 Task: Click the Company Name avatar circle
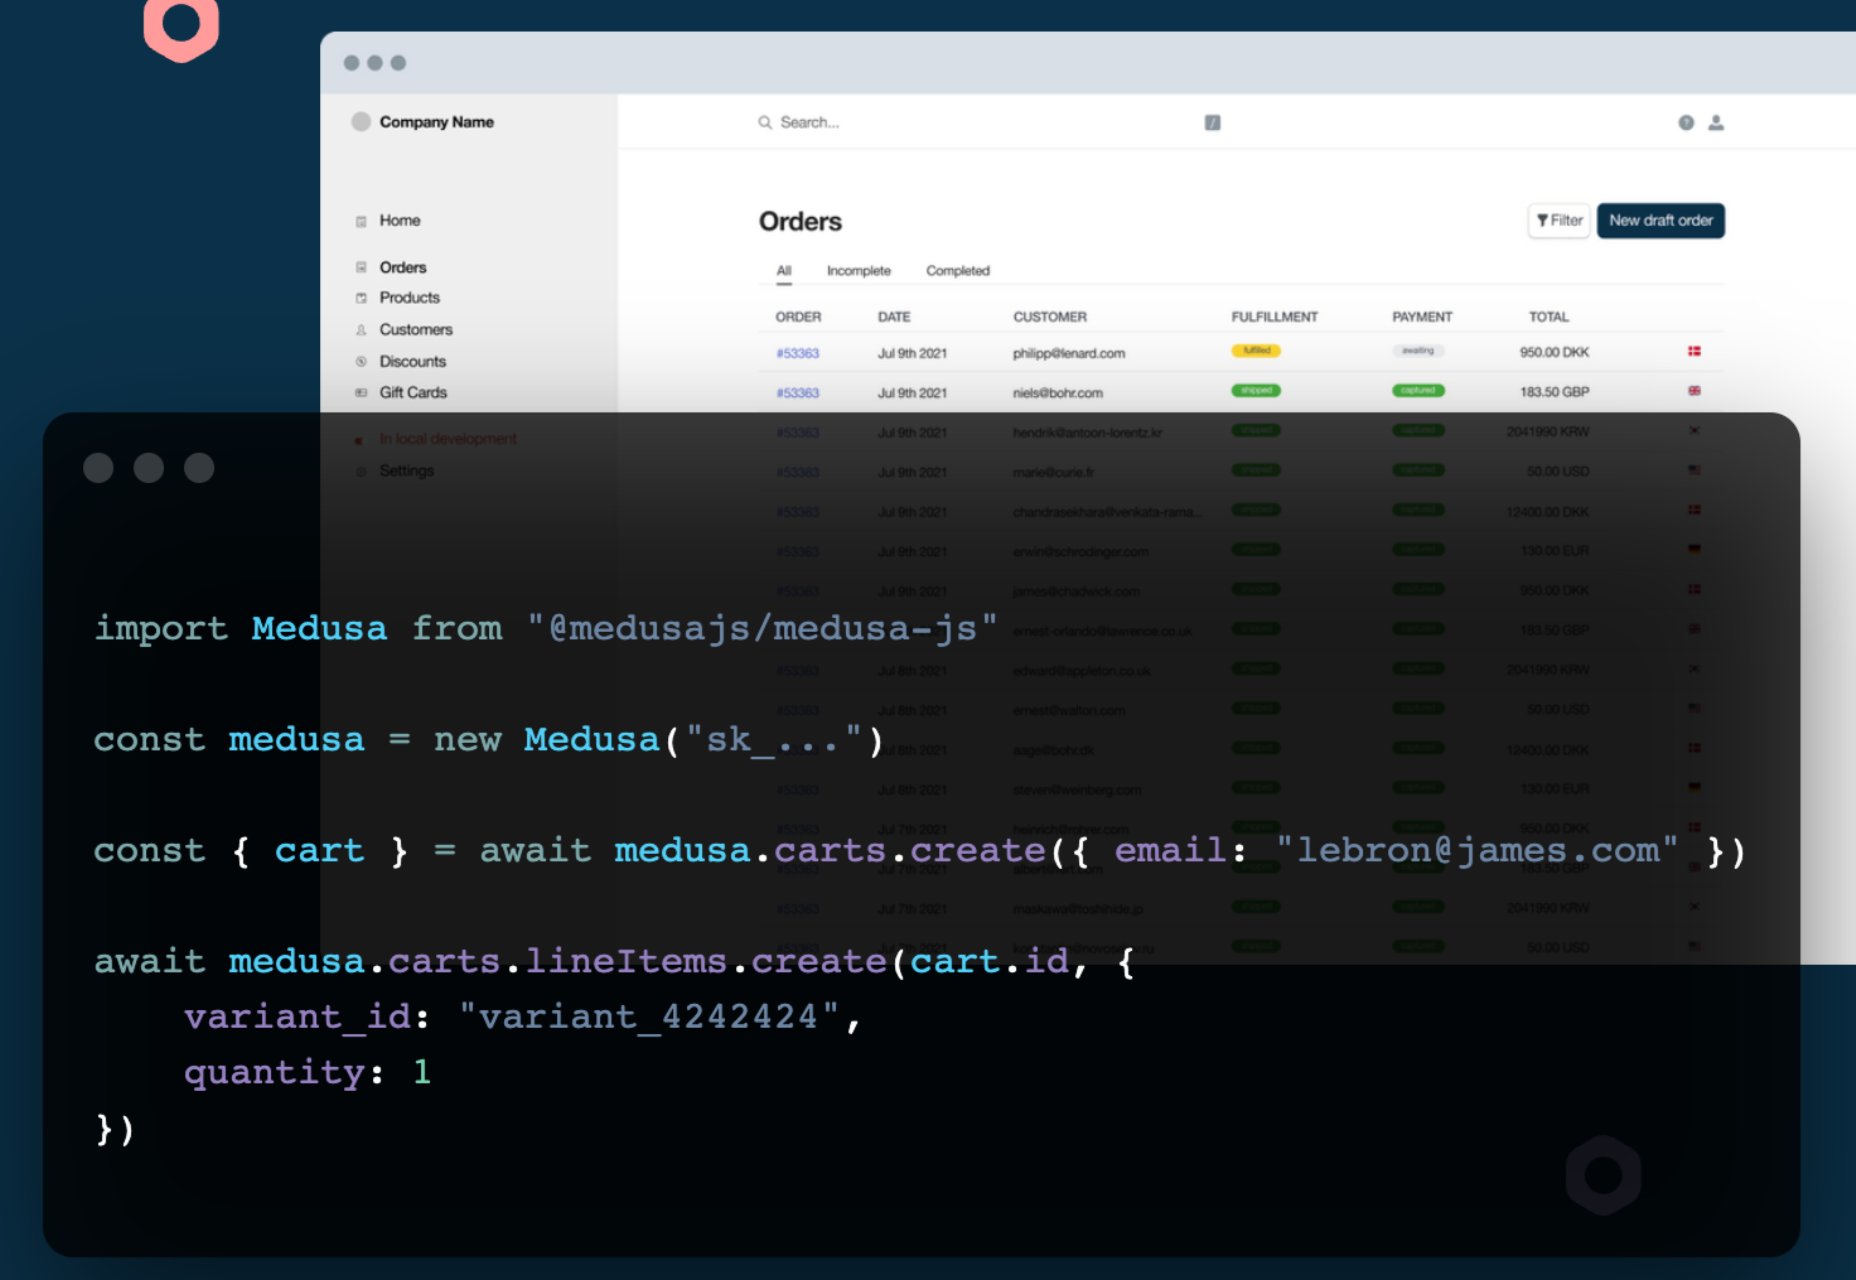pyautogui.click(x=361, y=122)
